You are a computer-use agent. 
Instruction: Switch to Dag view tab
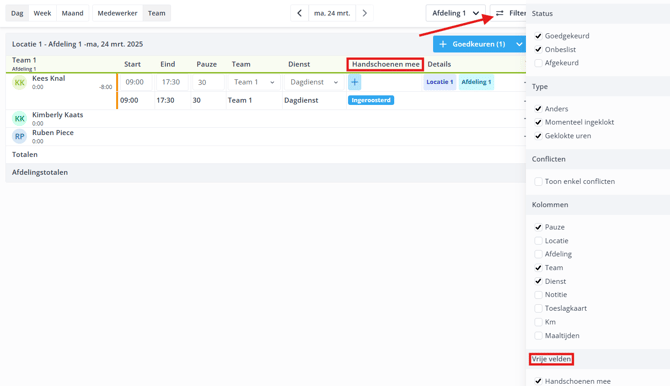pos(17,13)
